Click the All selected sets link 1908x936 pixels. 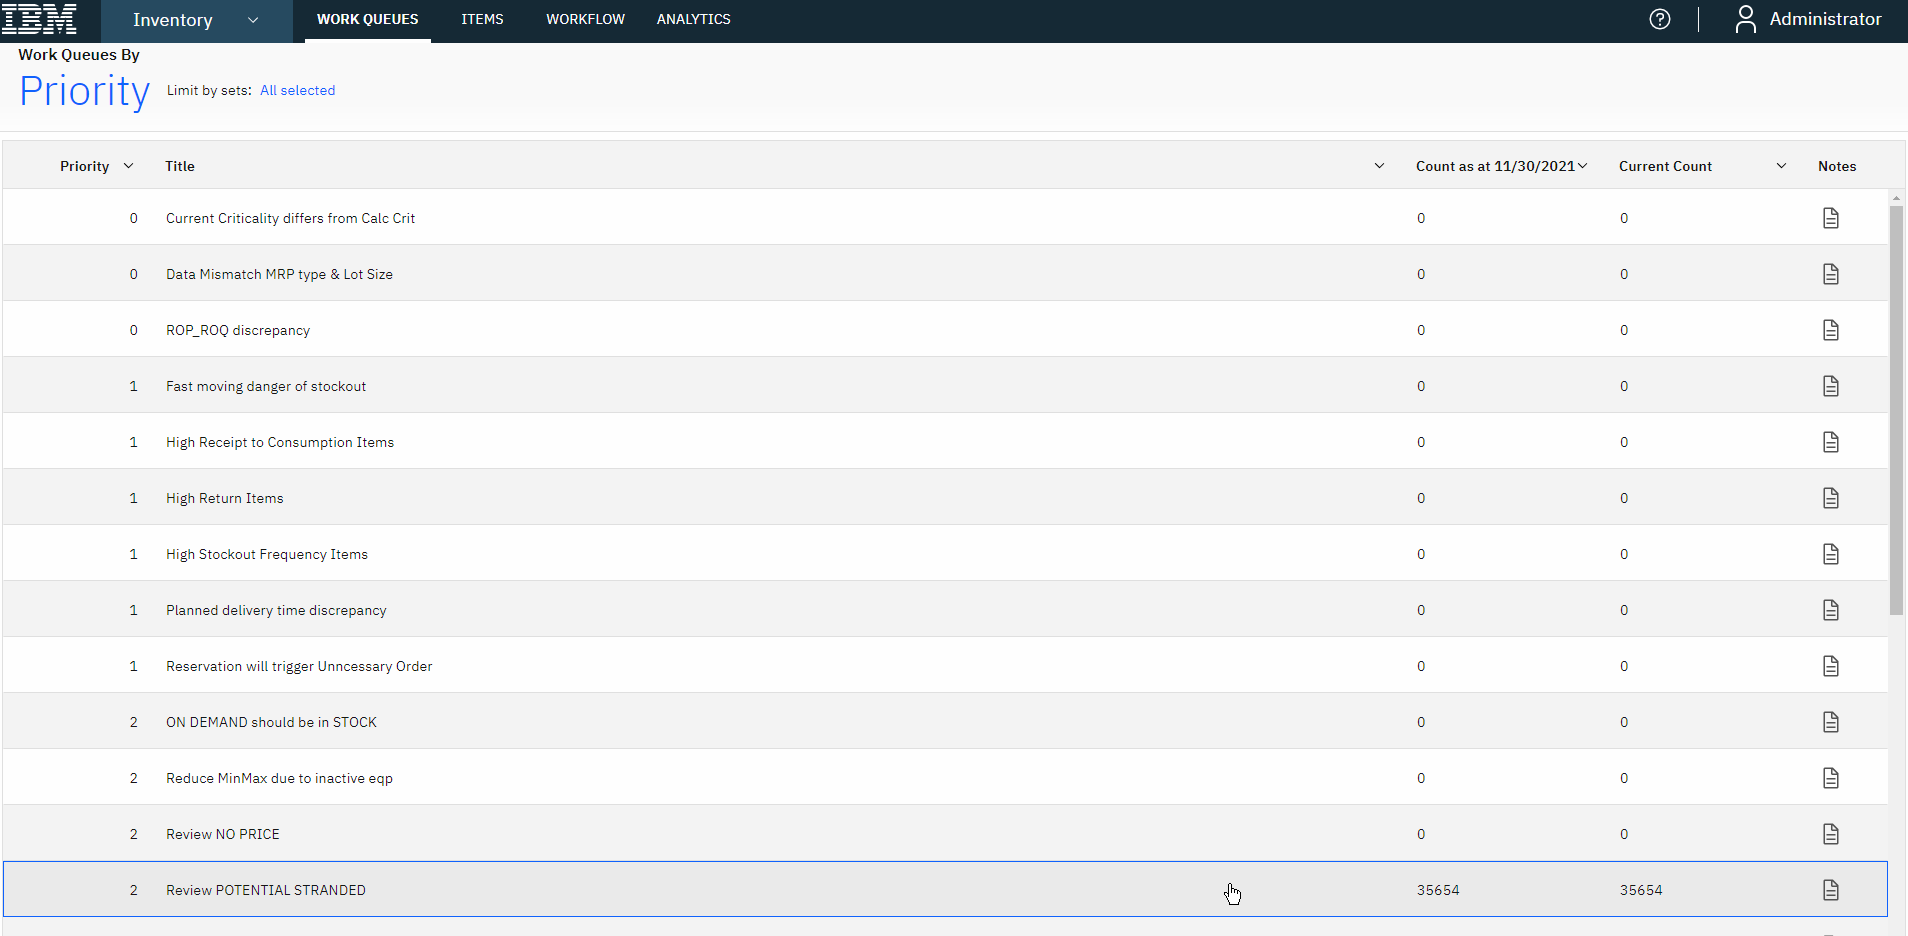pos(297,90)
